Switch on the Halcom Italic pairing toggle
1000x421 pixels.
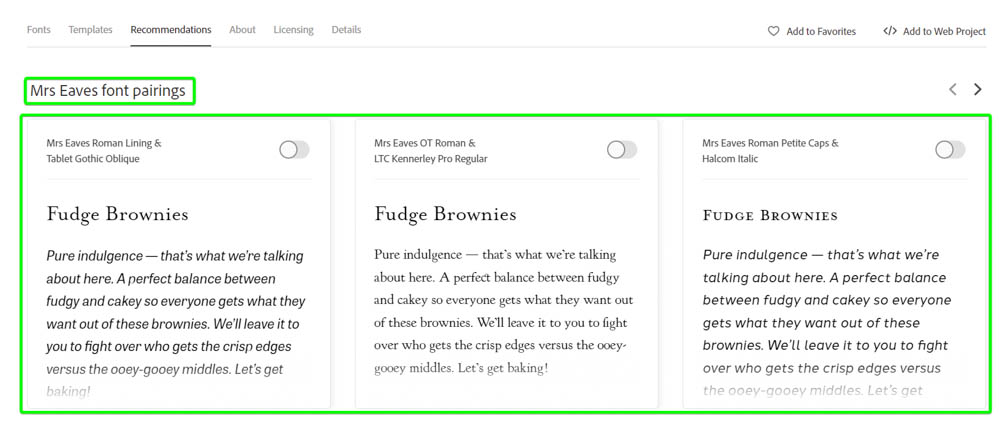950,150
